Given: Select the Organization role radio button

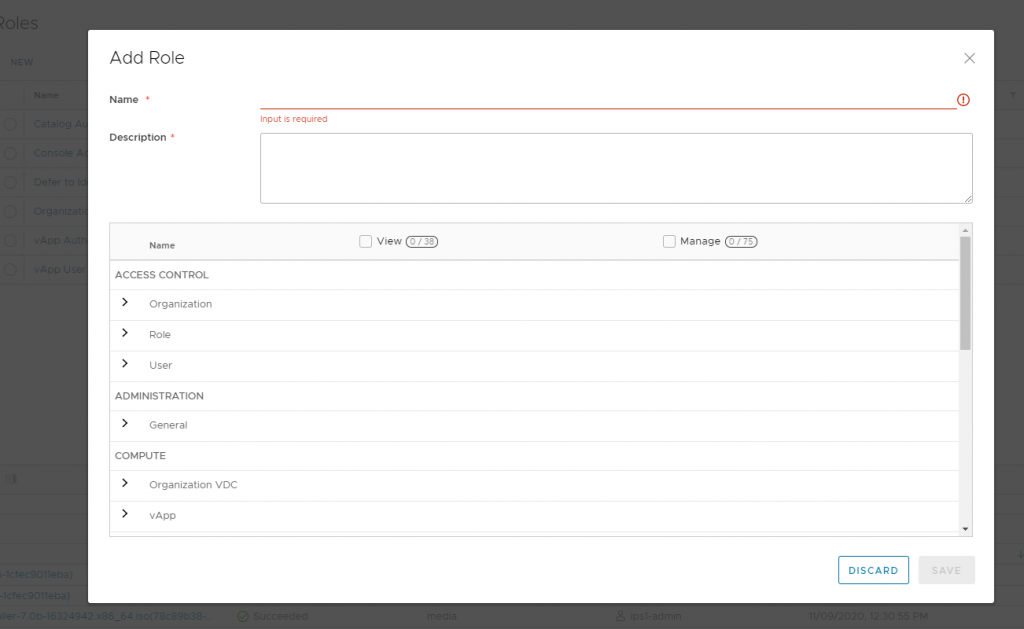Looking at the screenshot, I should (x=10, y=211).
